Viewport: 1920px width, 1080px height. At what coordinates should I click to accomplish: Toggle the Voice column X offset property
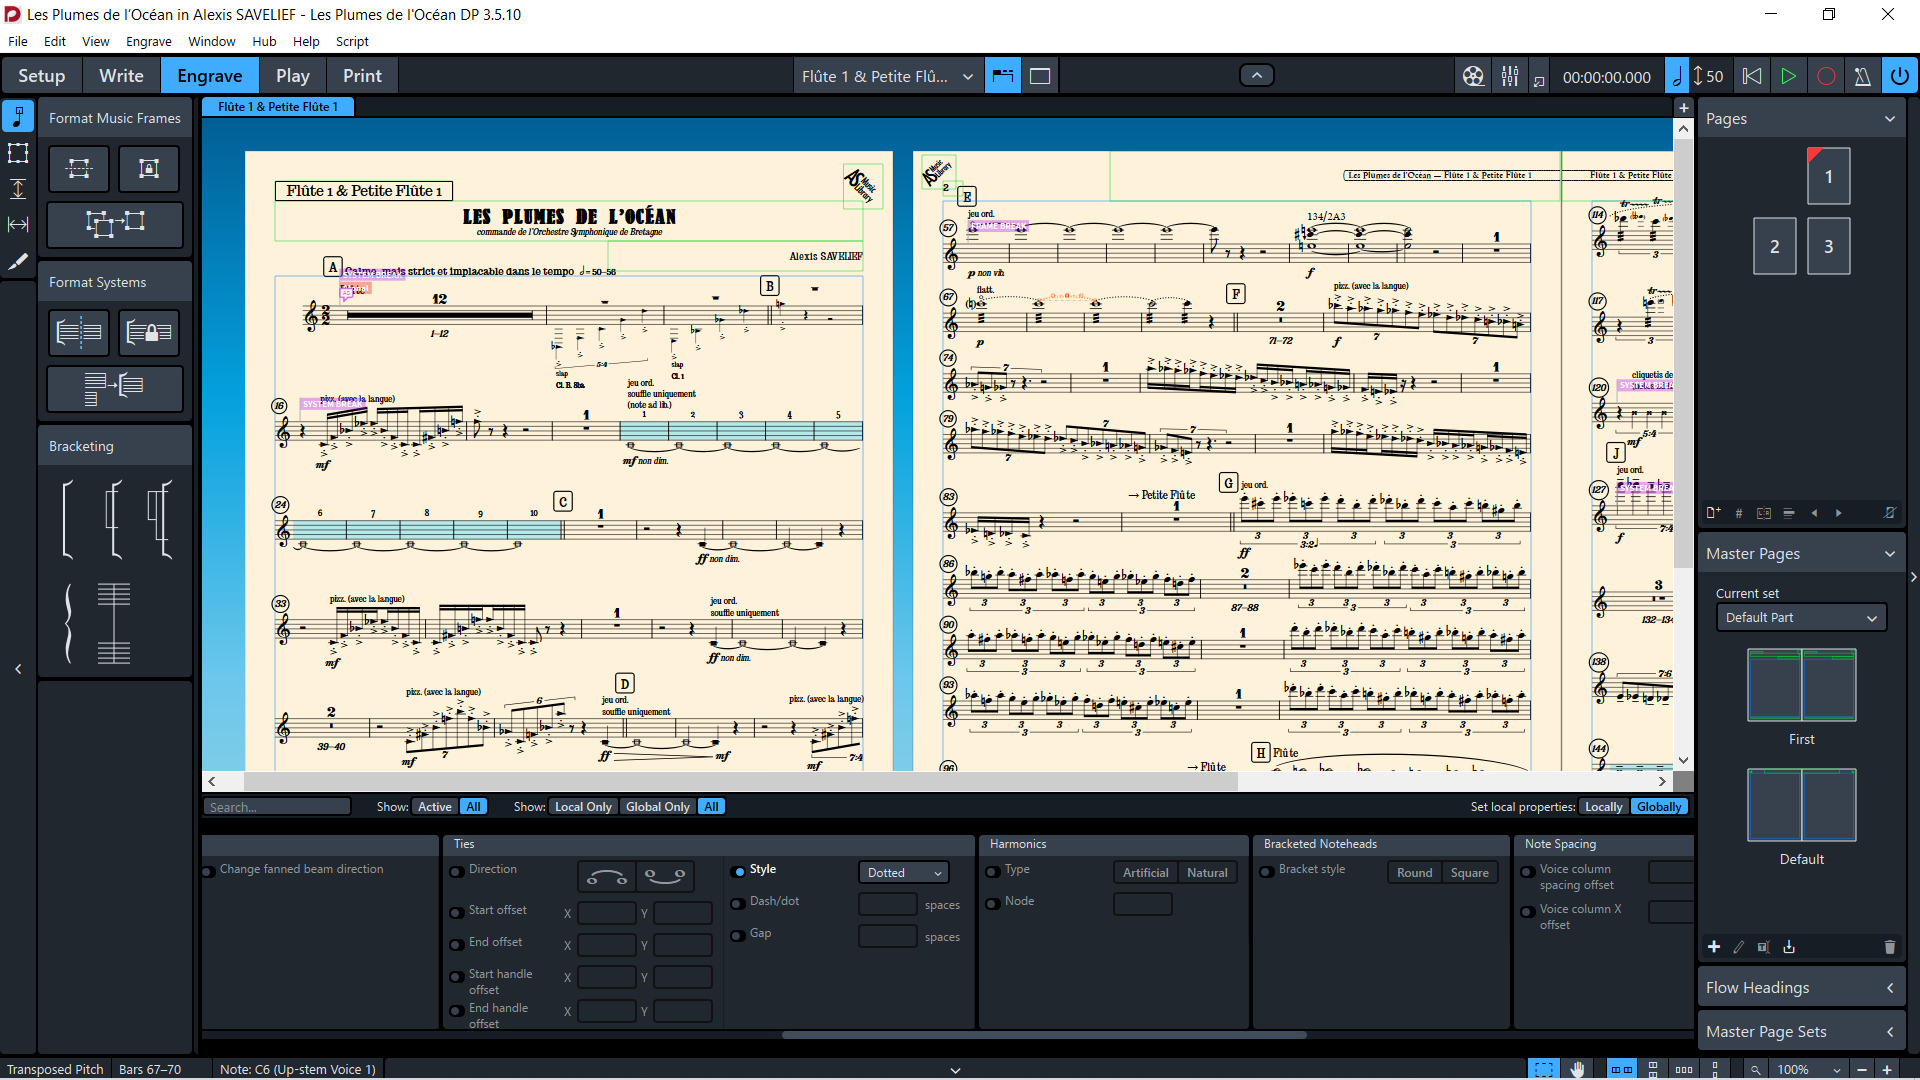click(1528, 912)
